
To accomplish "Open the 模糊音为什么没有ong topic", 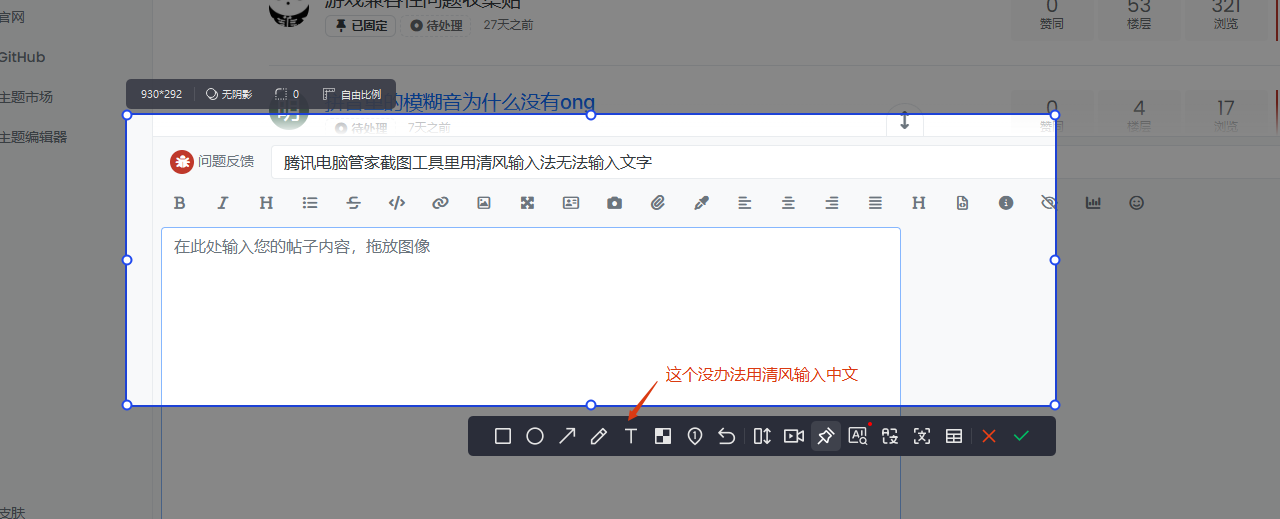I will coord(460,102).
